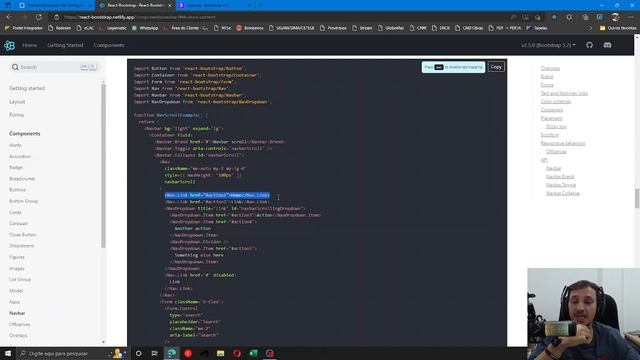This screenshot has width=640, height=360.
Task: Open Button Group in the Components list
Action: pos(23,201)
